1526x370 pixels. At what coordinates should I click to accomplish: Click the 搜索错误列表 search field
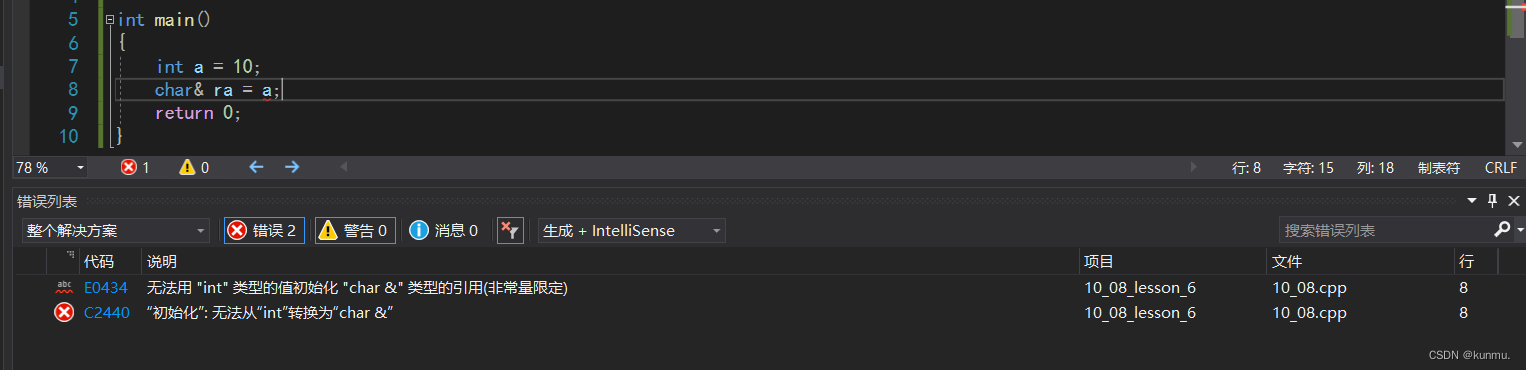click(x=1384, y=231)
